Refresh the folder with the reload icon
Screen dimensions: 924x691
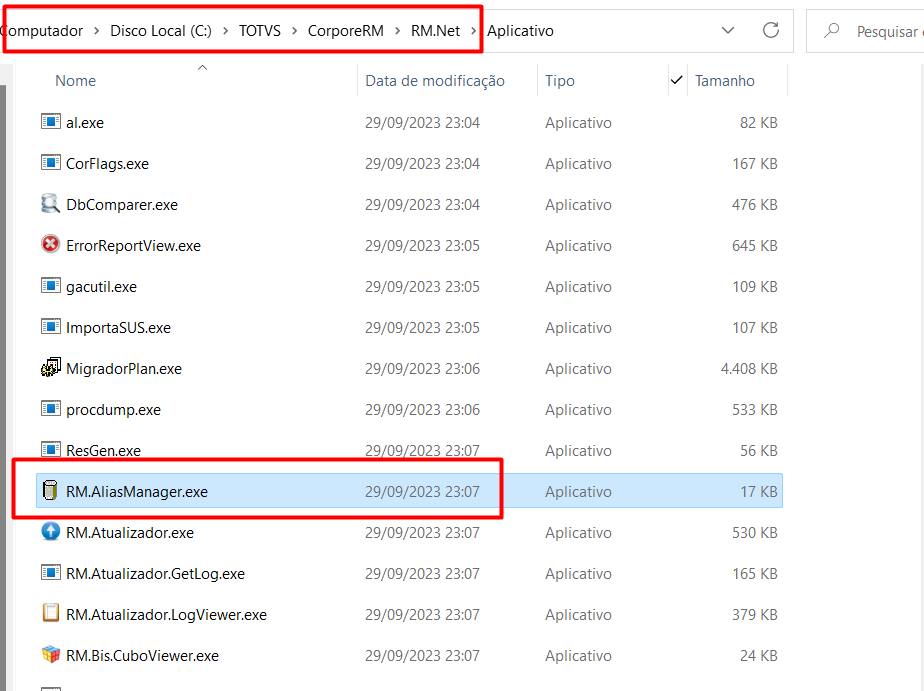click(771, 30)
